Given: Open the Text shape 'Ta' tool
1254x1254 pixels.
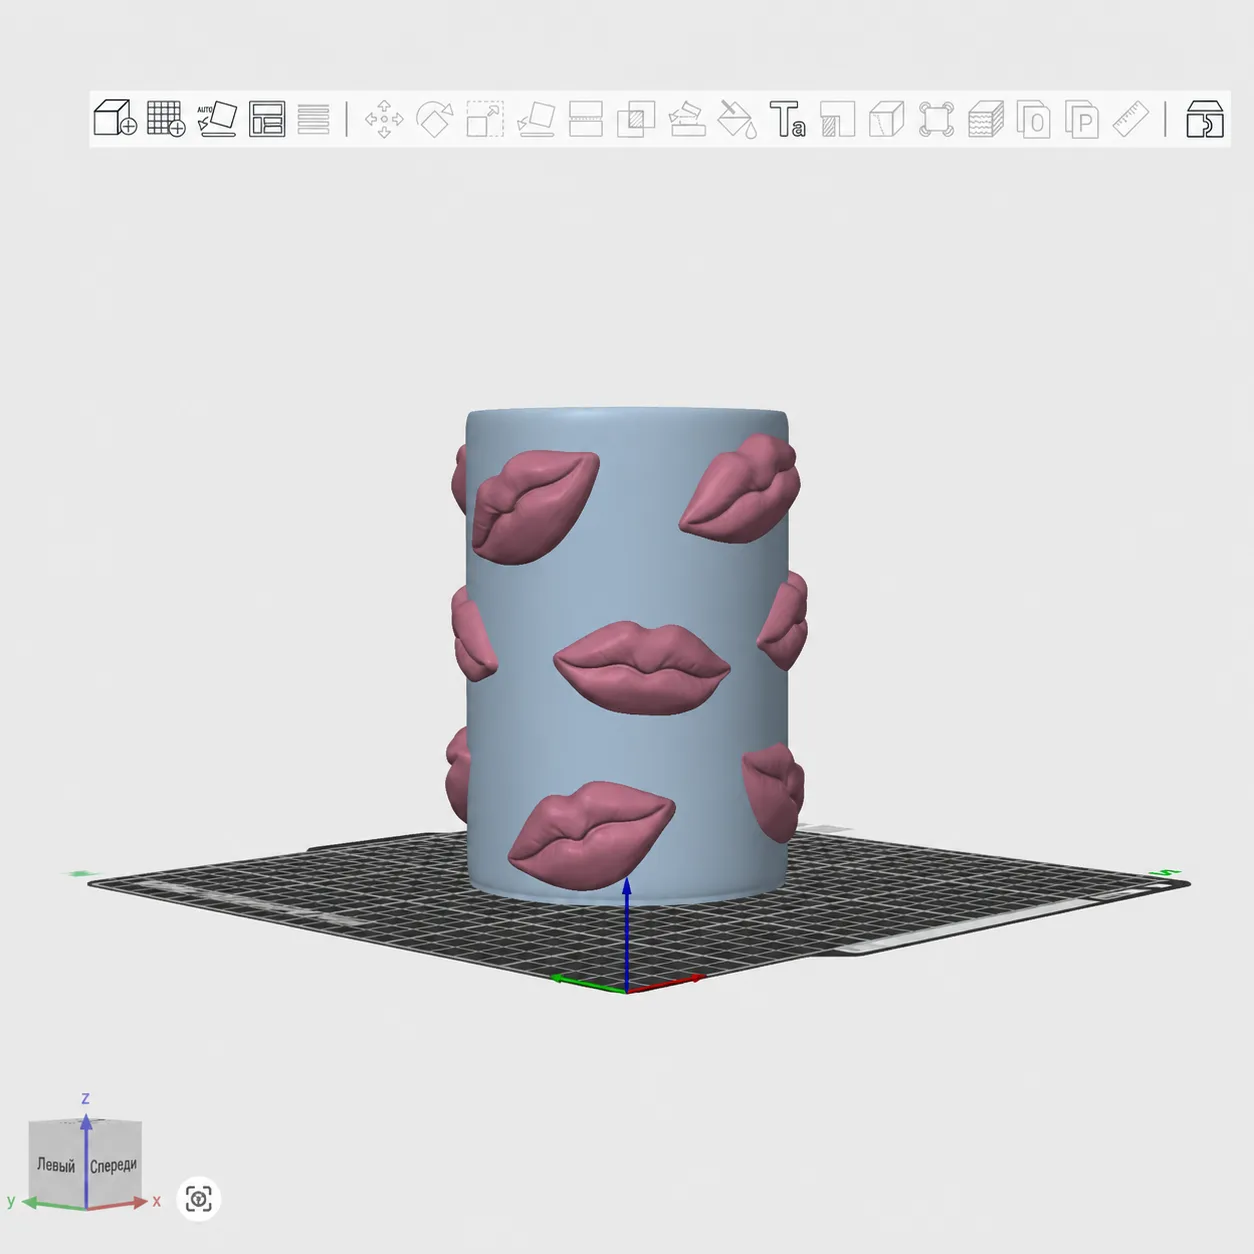Looking at the screenshot, I should click(787, 119).
